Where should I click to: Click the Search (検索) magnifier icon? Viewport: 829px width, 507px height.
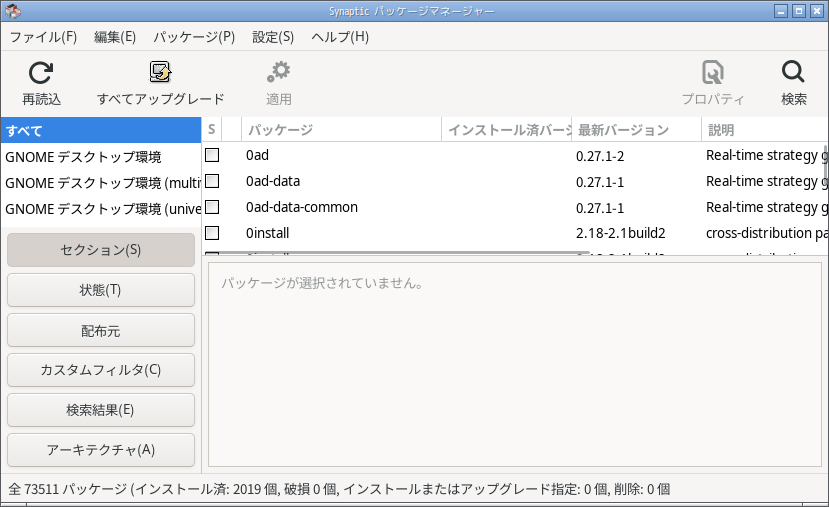(x=793, y=73)
